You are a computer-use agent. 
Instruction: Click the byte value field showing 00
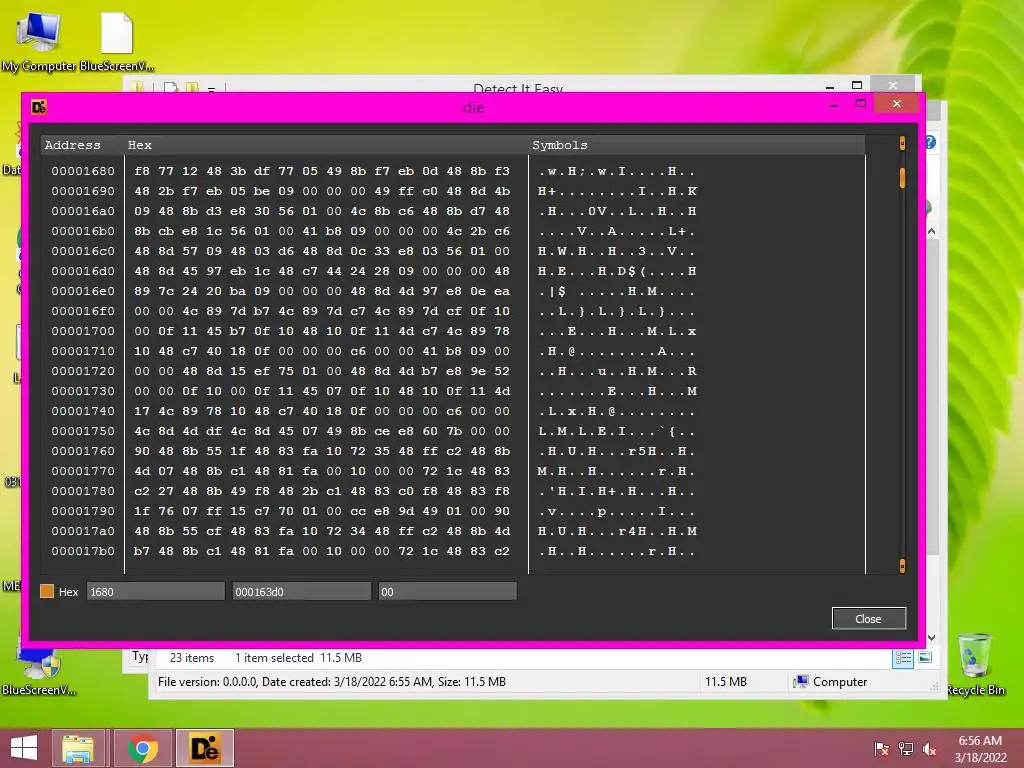[x=447, y=591]
